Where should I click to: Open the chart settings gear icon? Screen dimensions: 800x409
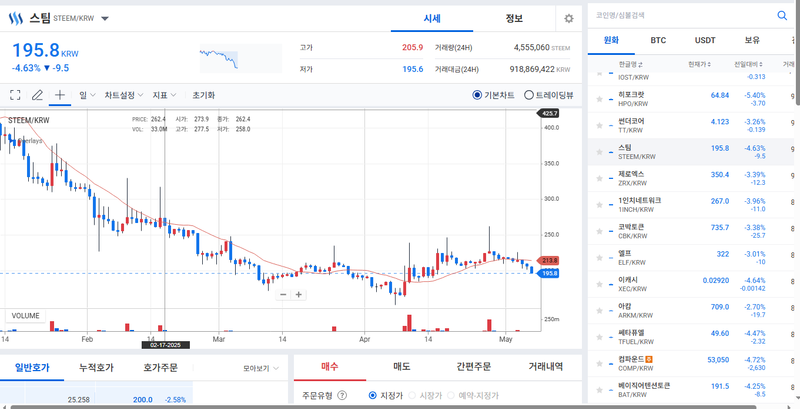click(569, 19)
